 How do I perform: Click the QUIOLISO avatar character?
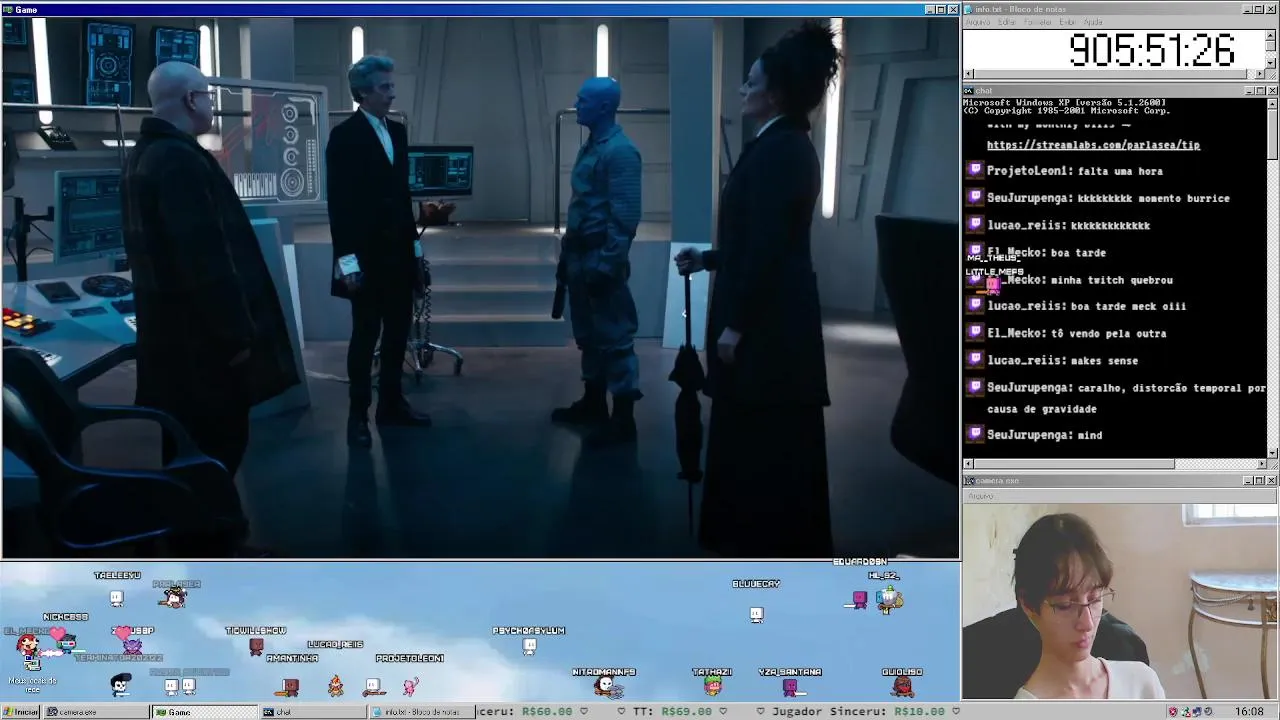(x=903, y=686)
